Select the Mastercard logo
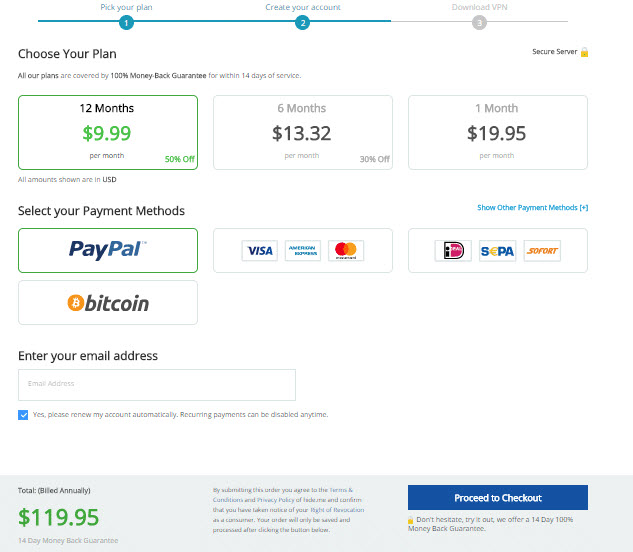 [346, 251]
